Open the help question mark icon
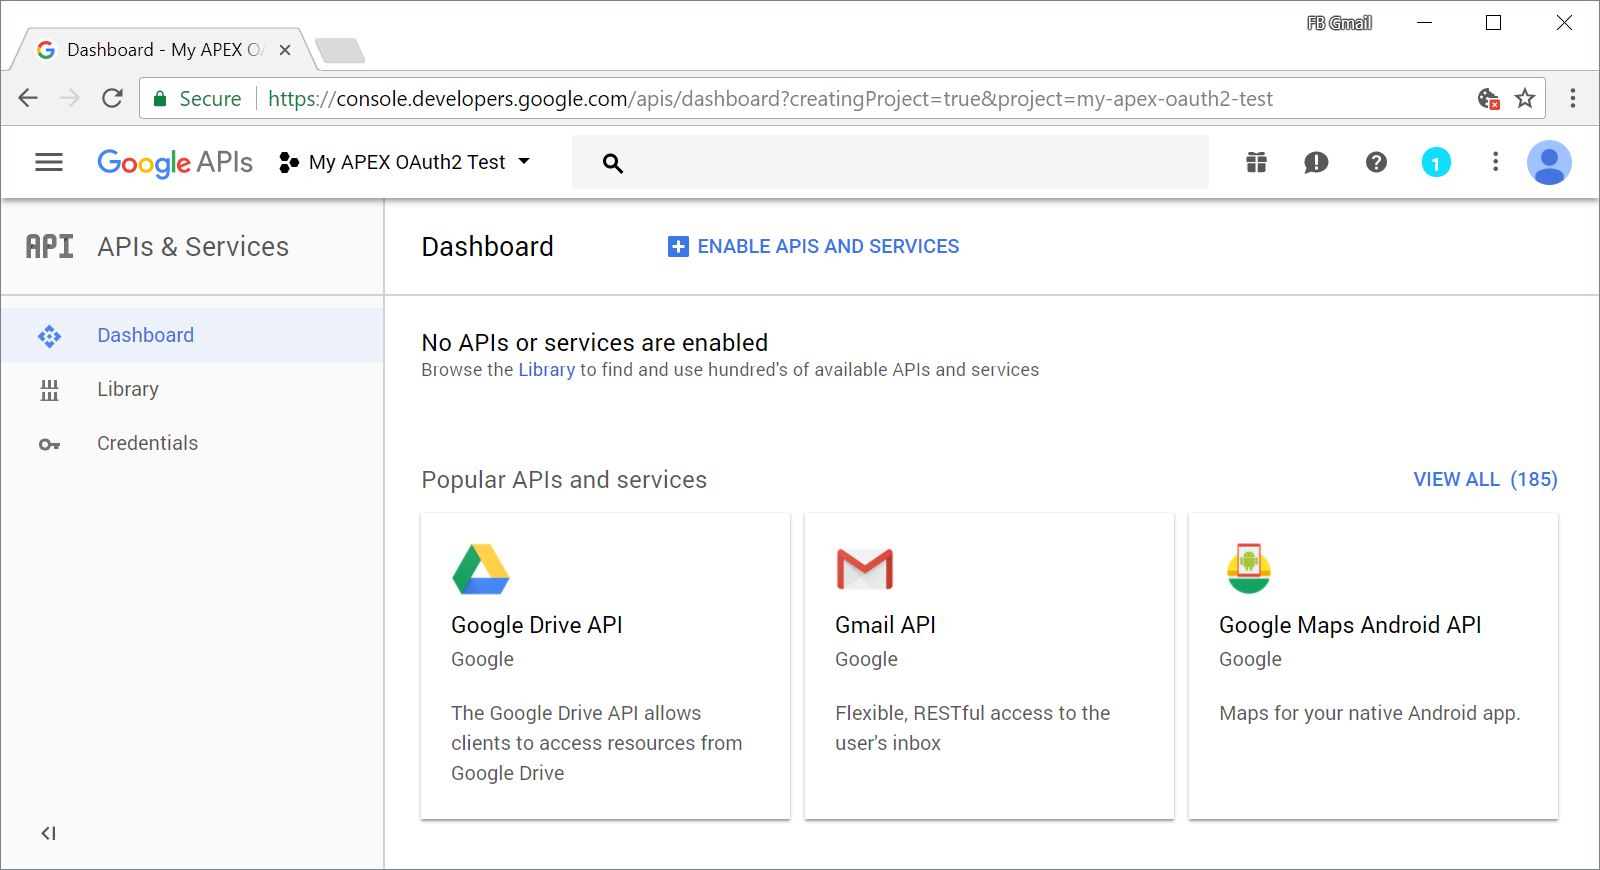This screenshot has width=1600, height=870. [x=1376, y=162]
